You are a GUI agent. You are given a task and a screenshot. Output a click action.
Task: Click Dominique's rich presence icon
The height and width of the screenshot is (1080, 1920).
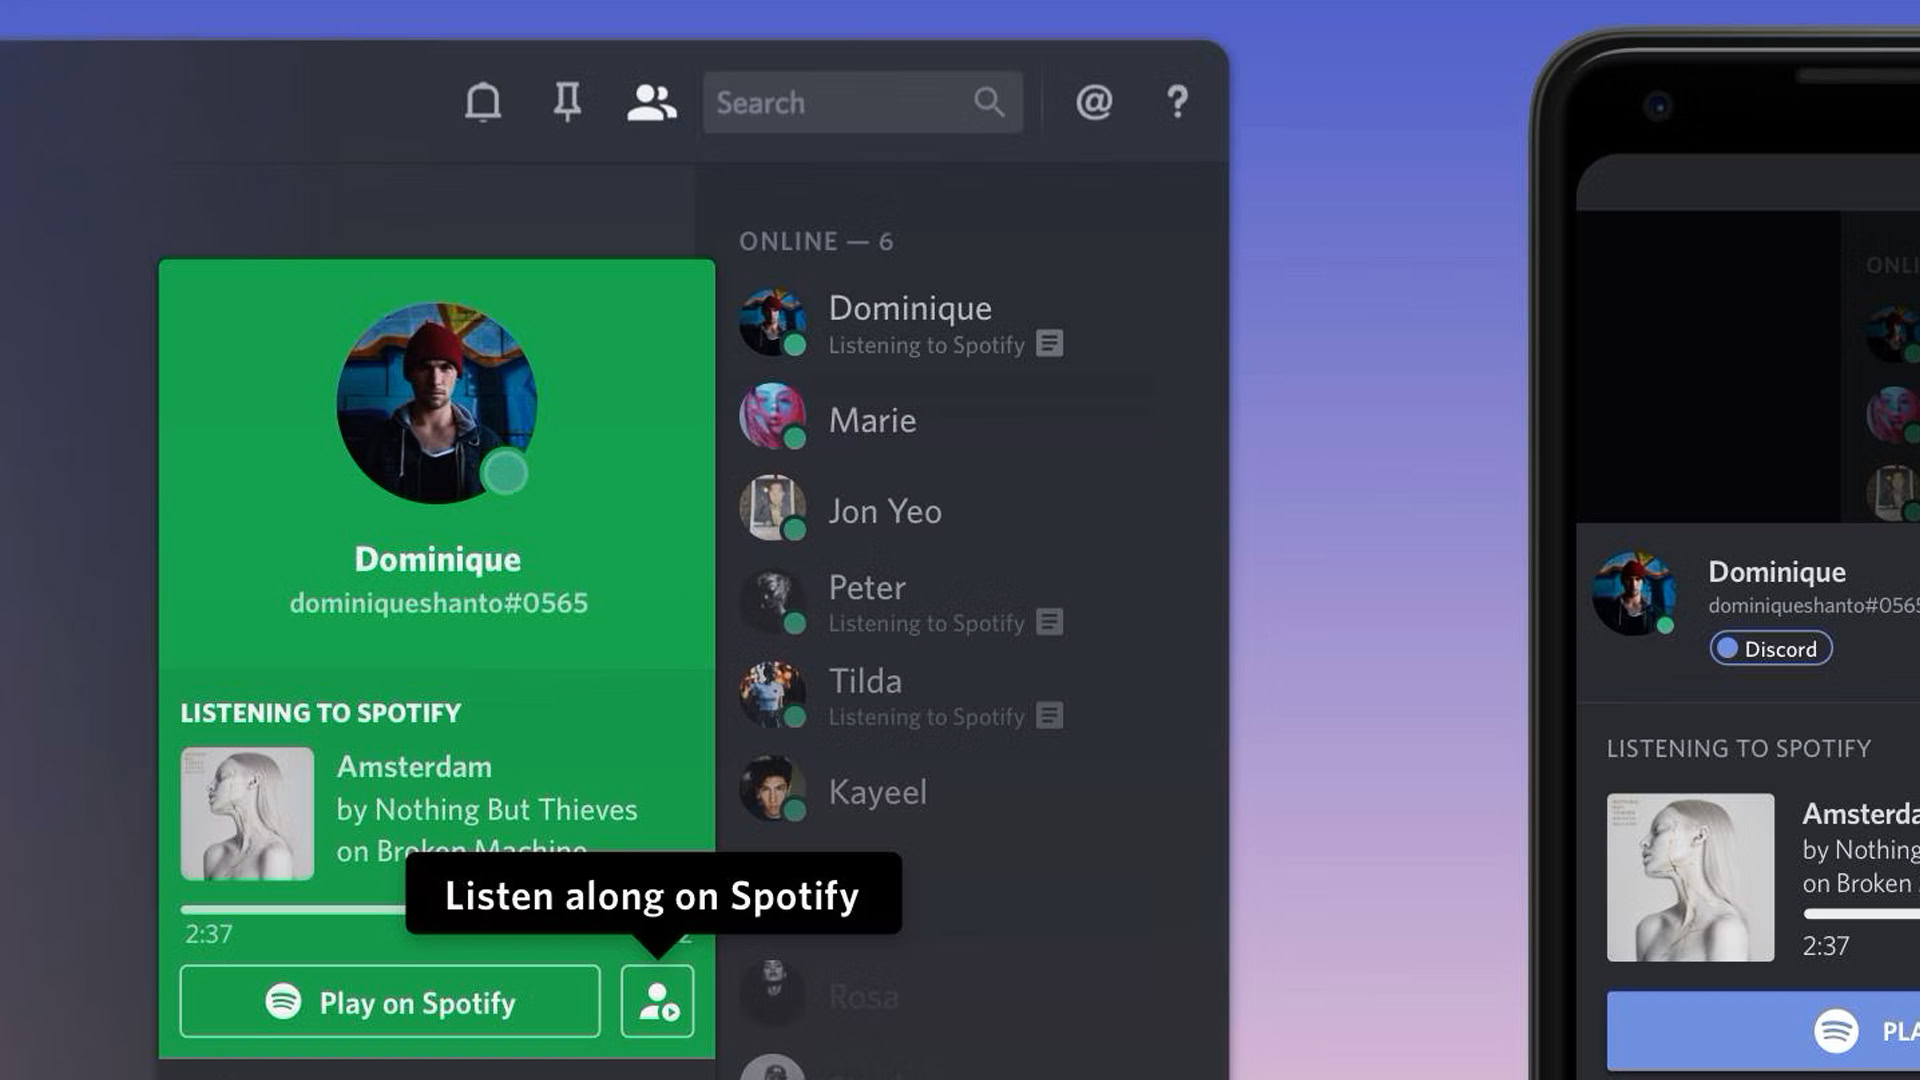[1049, 344]
